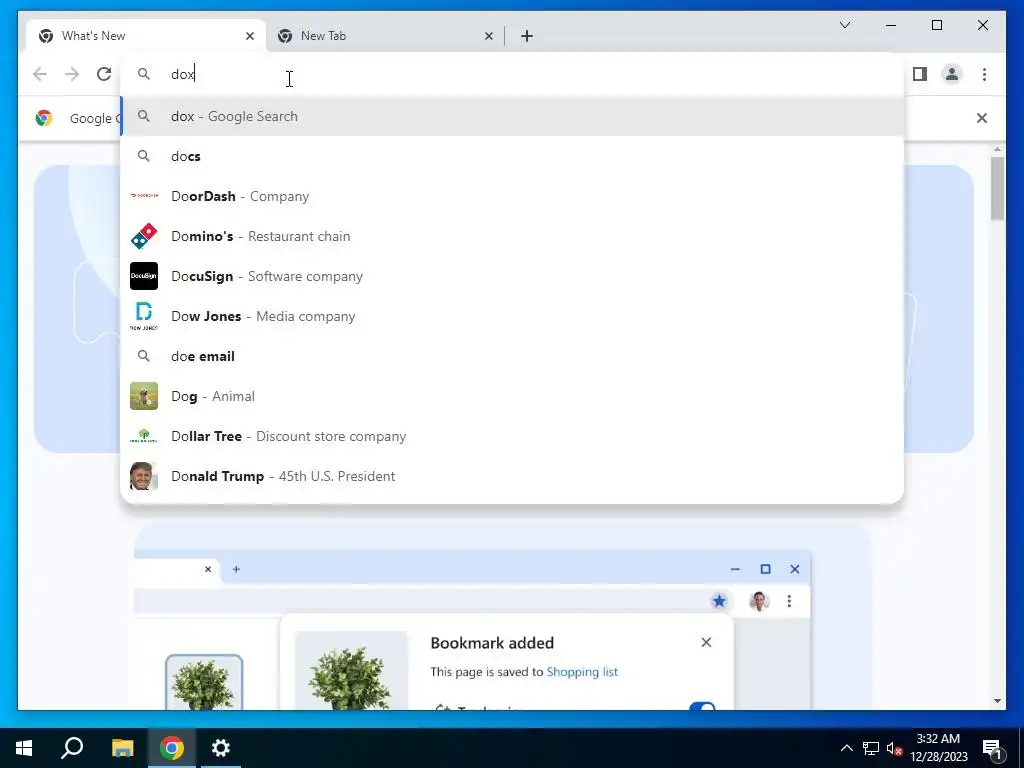Open a new tab with plus icon

pyautogui.click(x=527, y=36)
